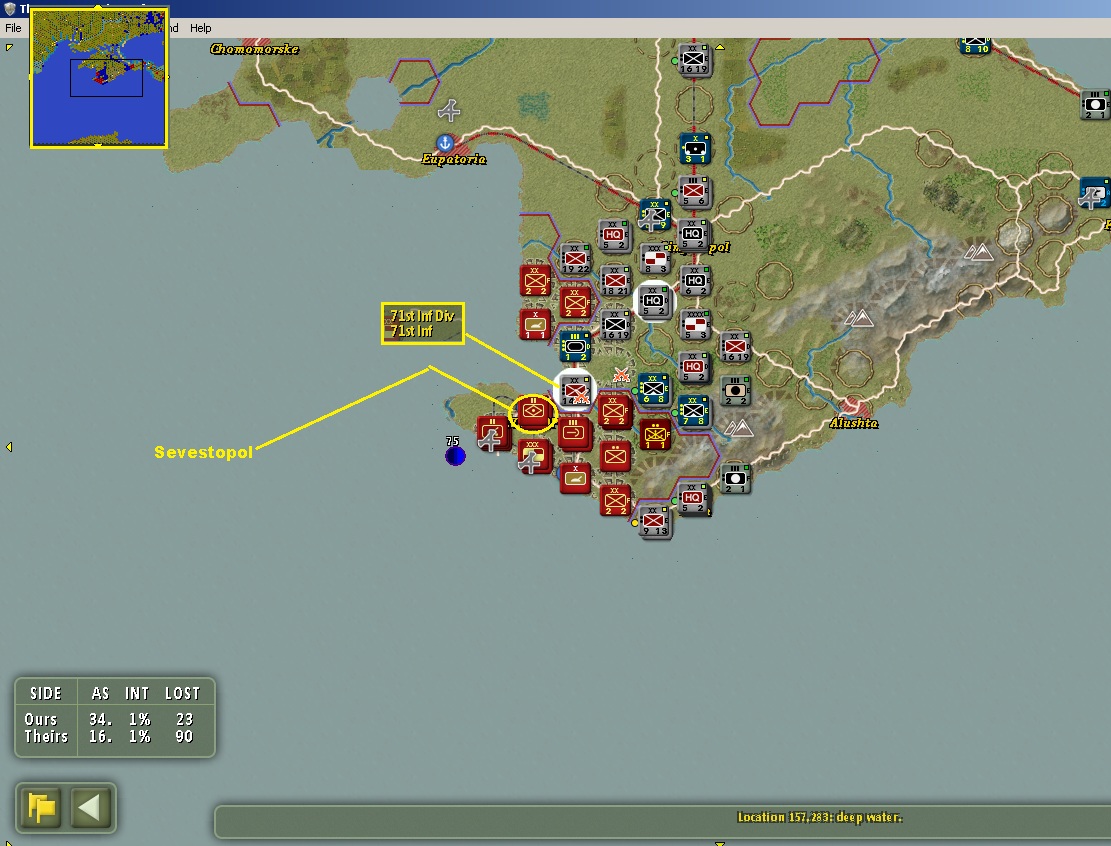Select the white-highlighted black HQ 5-2 counter
This screenshot has height=846, width=1111.
pyautogui.click(x=653, y=300)
